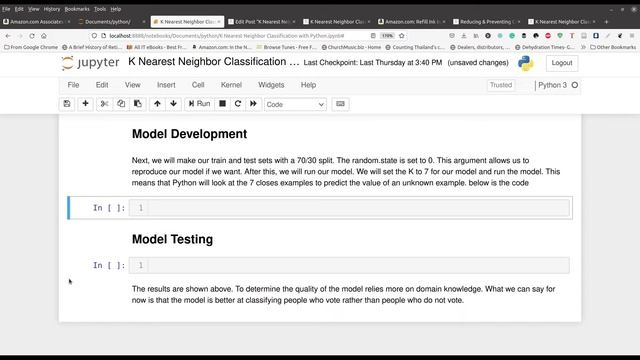Reload the page with refresh icon
Image resolution: width=640 pixels, height=360 pixels.
click(32, 36)
